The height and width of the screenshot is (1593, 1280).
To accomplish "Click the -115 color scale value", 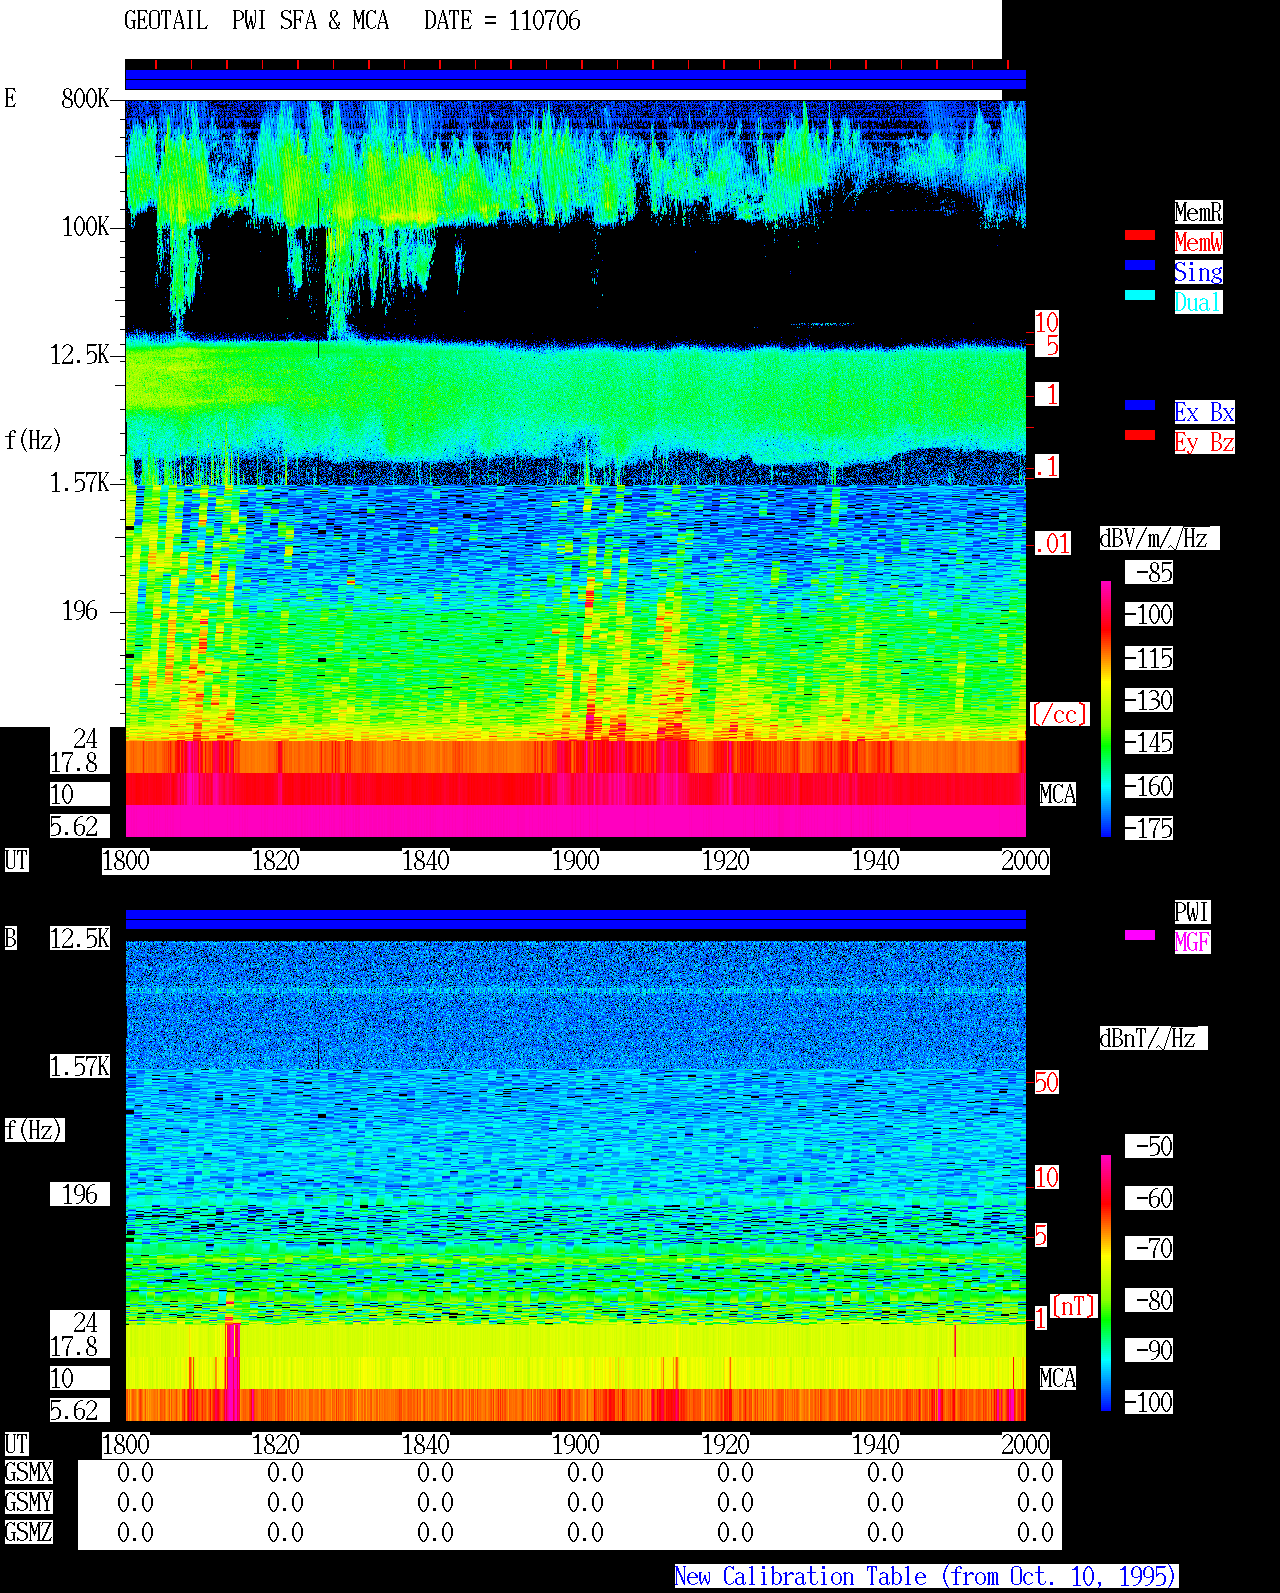I will pos(1150,658).
